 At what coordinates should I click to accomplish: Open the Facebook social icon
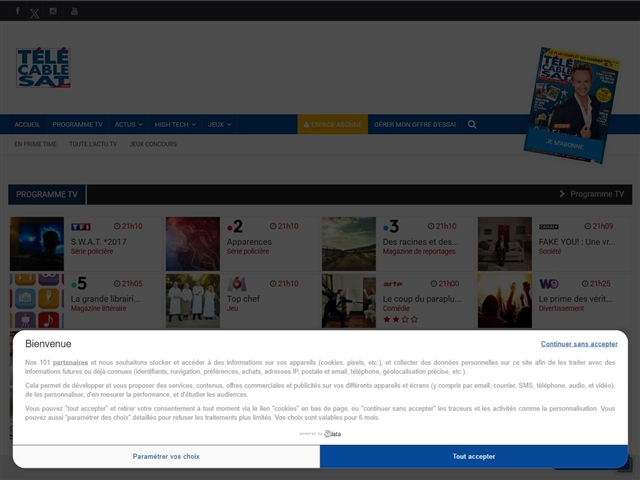[18, 11]
